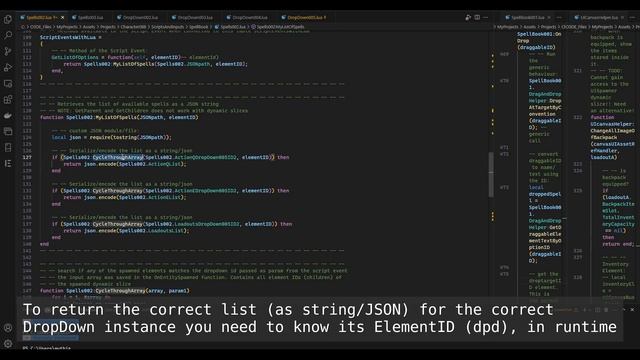Click the editor vertical scrollbar thumb
This screenshot has width=640, height=360.
[491, 175]
